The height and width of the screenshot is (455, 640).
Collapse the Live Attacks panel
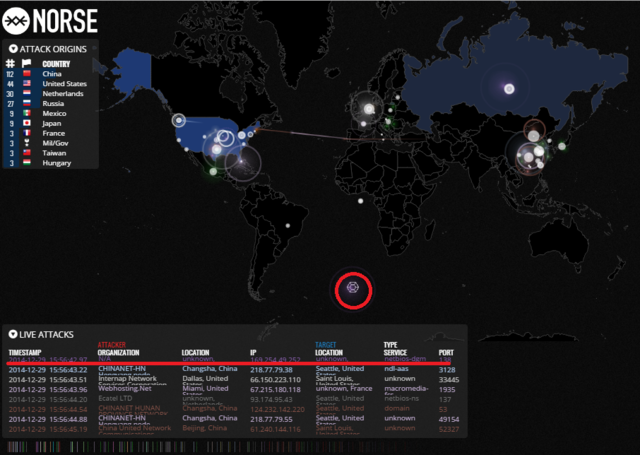pyautogui.click(x=13, y=334)
